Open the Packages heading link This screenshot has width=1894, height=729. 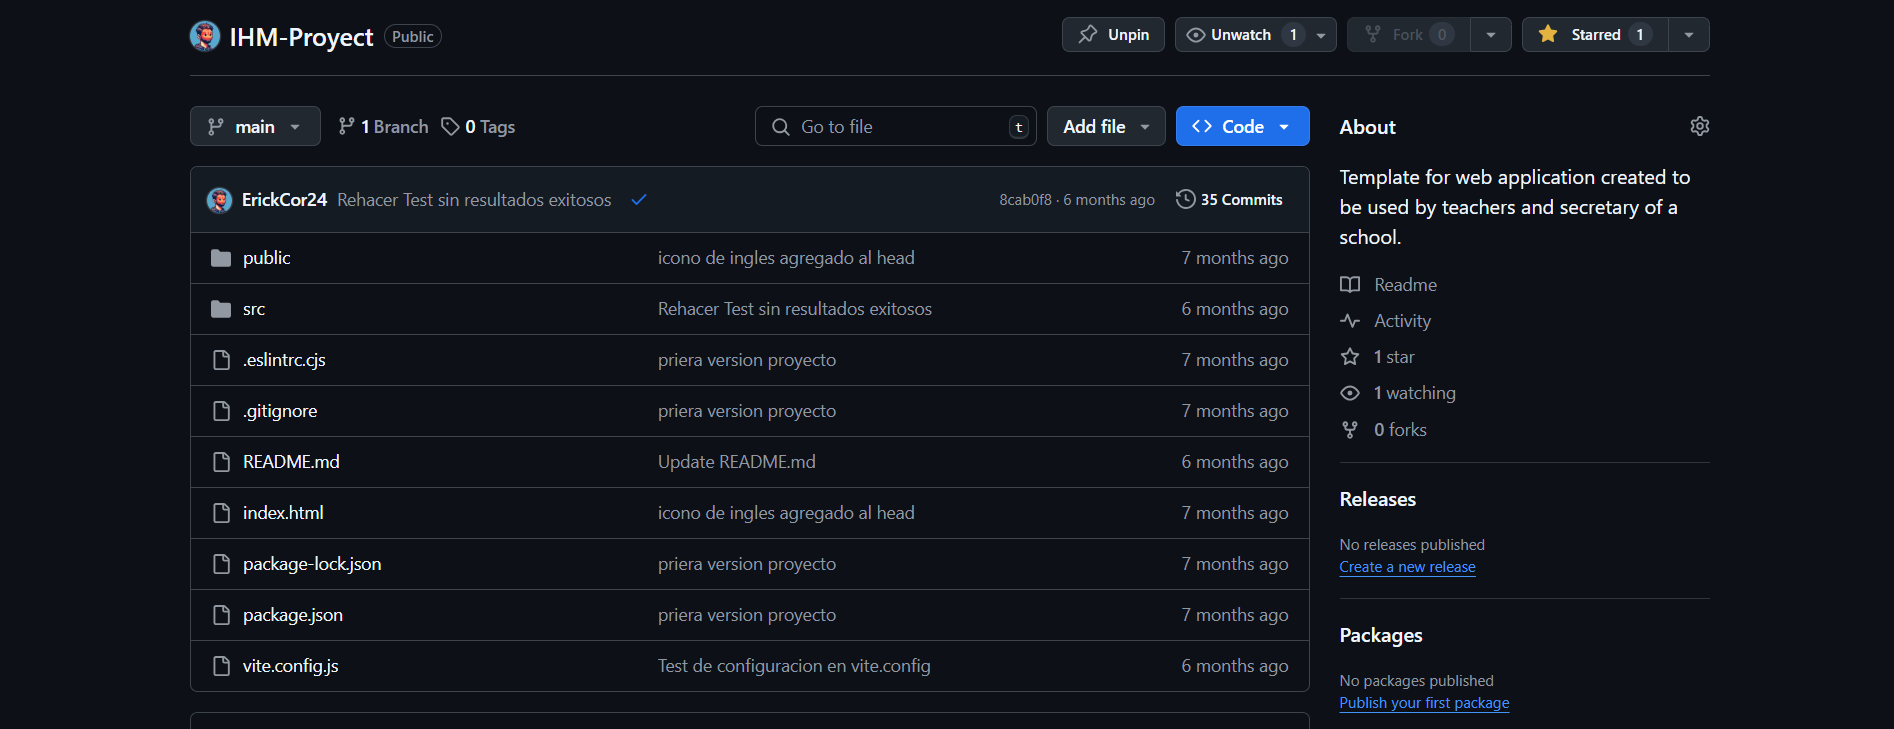click(1381, 635)
